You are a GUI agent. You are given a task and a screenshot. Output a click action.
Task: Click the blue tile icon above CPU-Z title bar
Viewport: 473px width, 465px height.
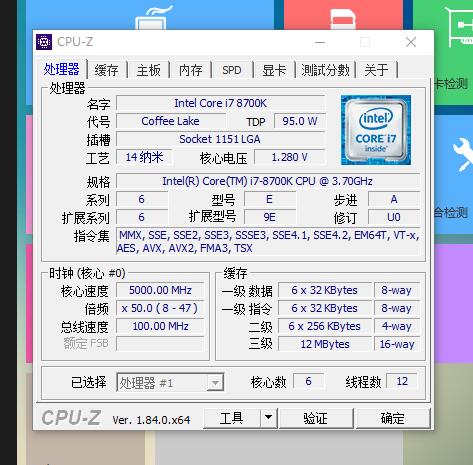point(153,18)
